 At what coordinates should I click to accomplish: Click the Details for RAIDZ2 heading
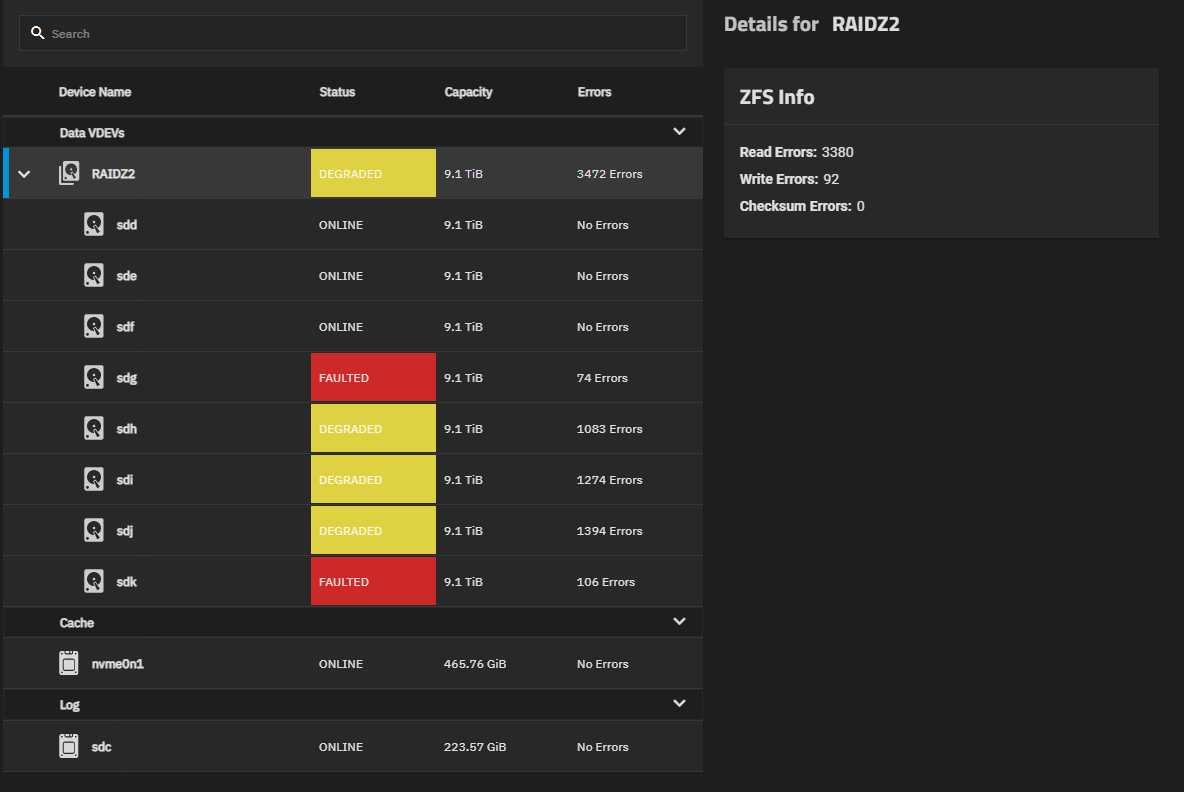click(812, 24)
